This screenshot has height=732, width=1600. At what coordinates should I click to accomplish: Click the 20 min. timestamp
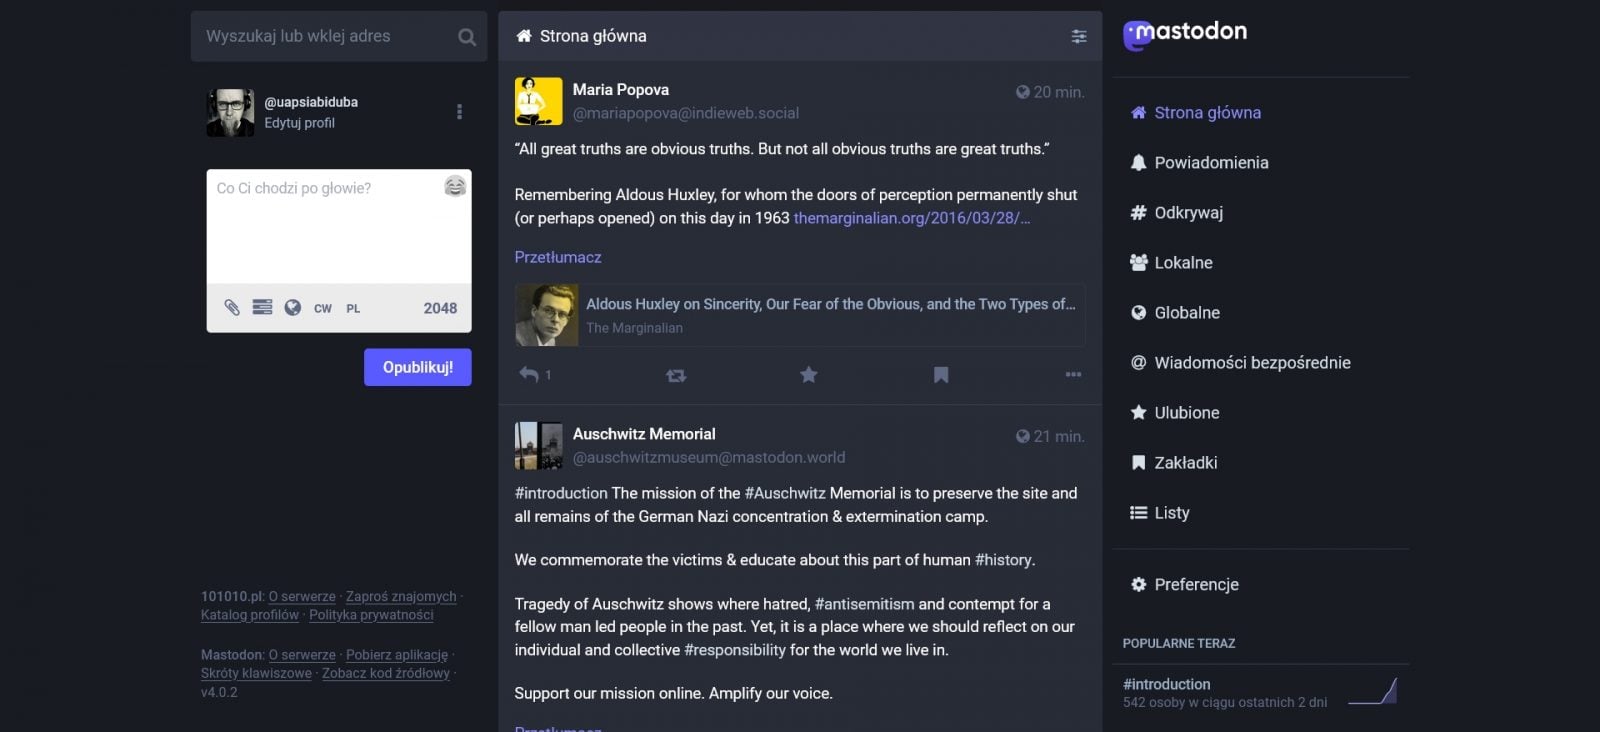tap(1051, 92)
